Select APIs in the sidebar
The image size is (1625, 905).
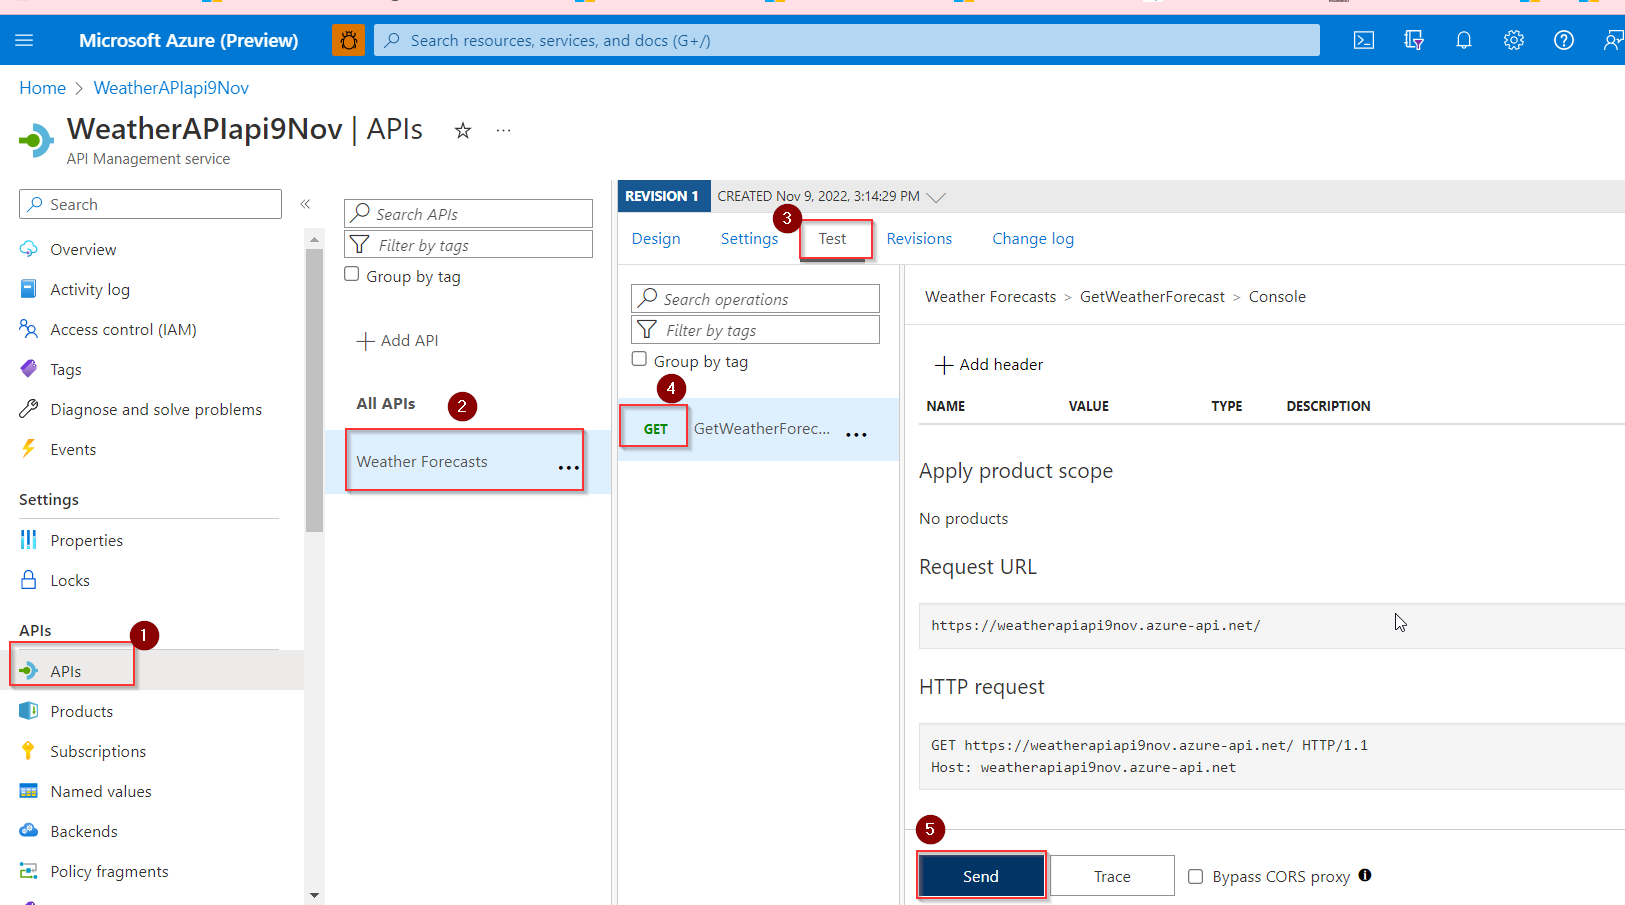point(66,671)
